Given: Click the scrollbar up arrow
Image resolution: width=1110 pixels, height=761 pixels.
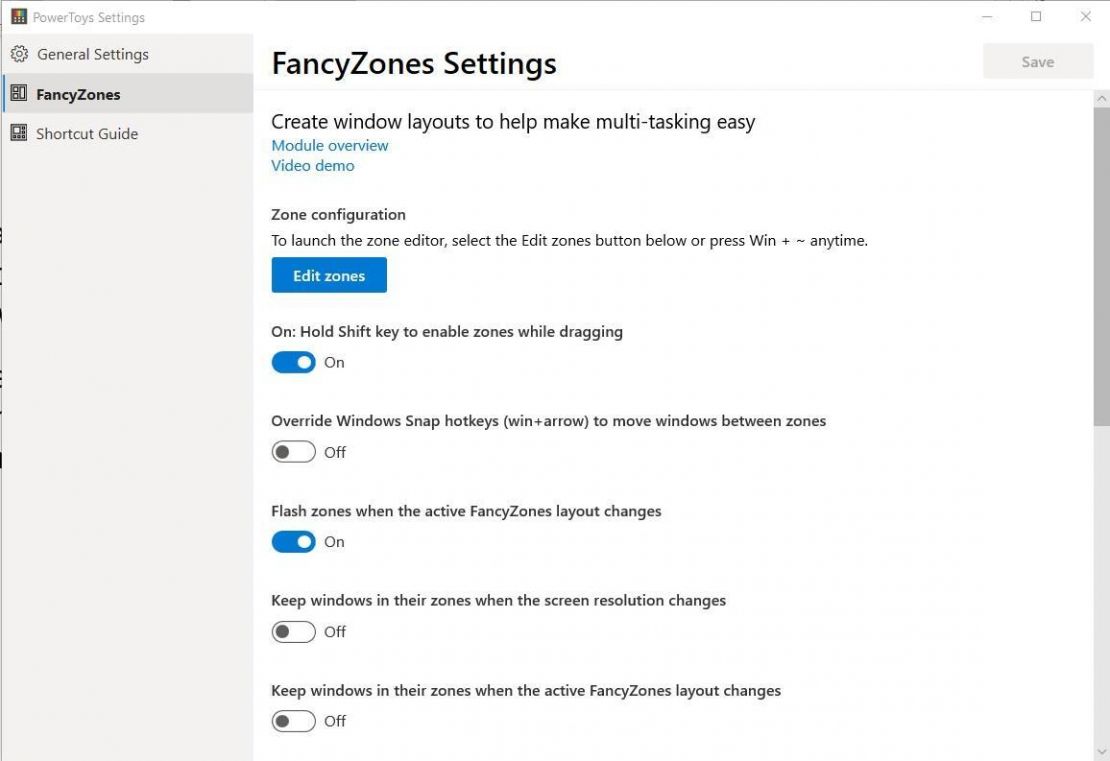Looking at the screenshot, I should [1101, 97].
